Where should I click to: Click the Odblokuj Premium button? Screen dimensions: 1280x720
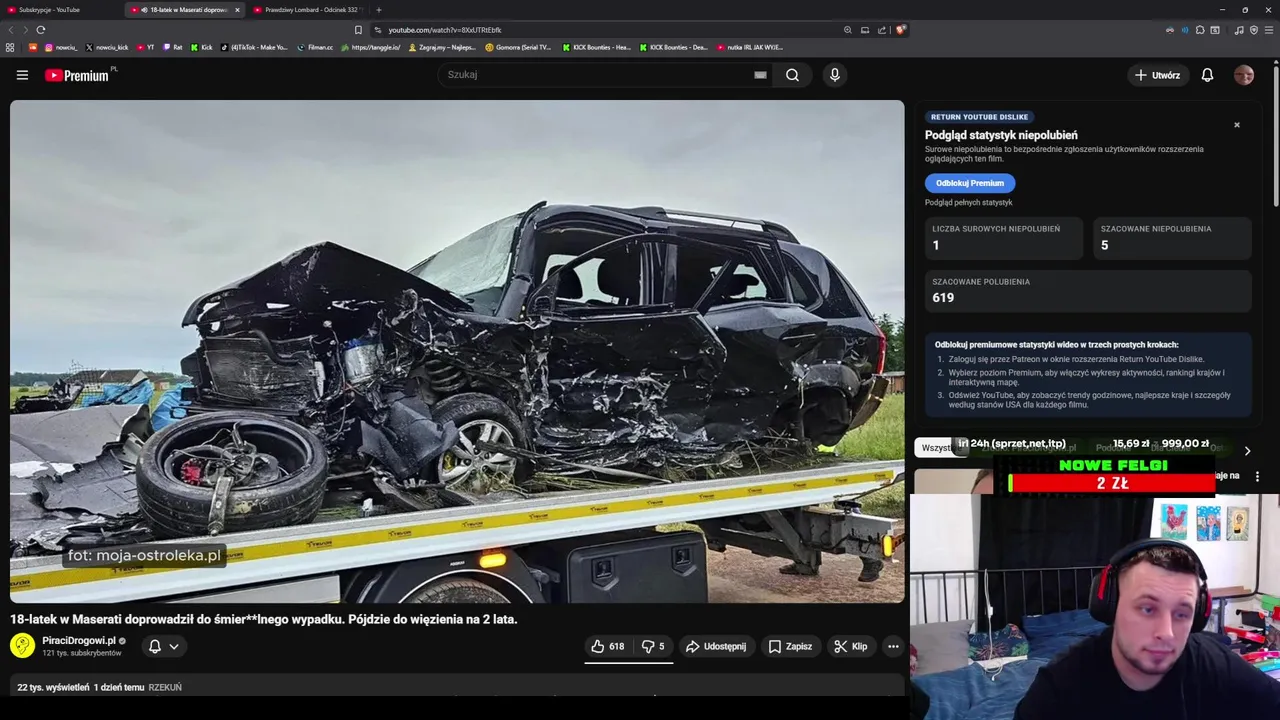coord(970,183)
